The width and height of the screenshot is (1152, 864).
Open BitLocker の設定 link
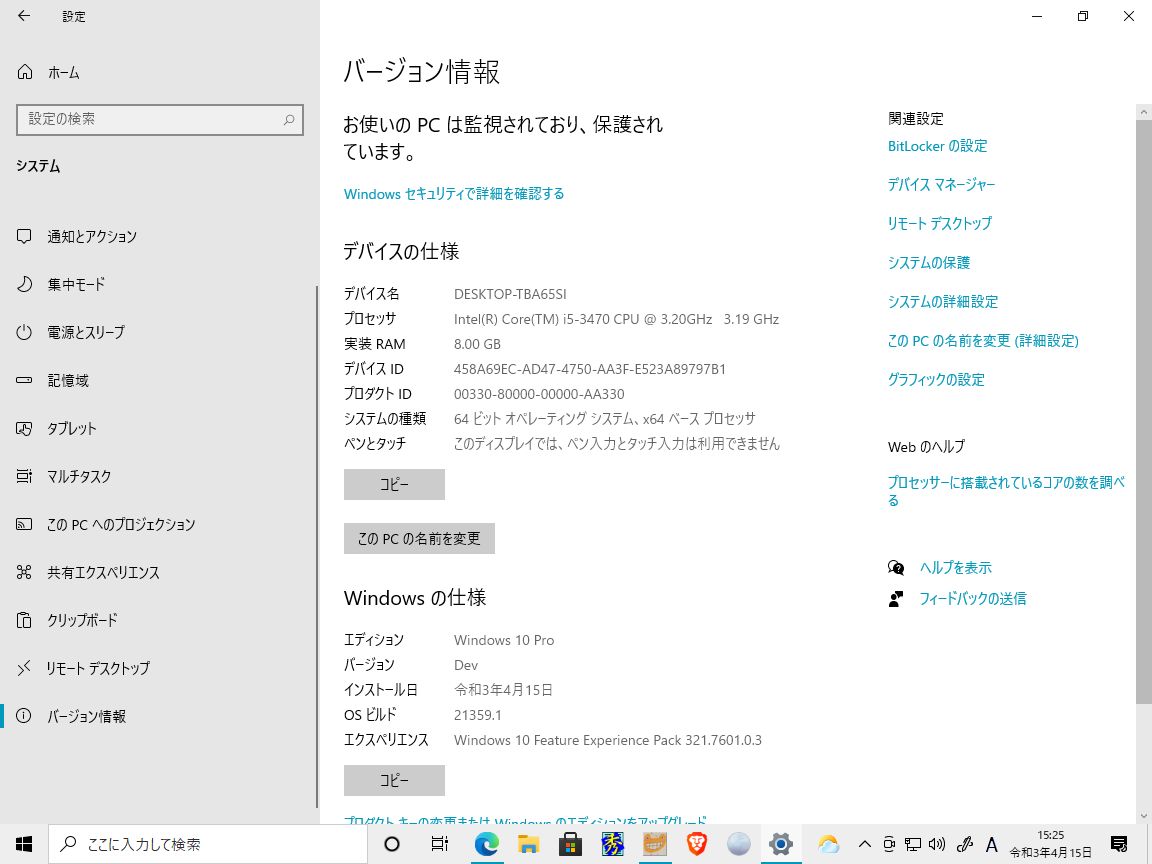pos(937,146)
